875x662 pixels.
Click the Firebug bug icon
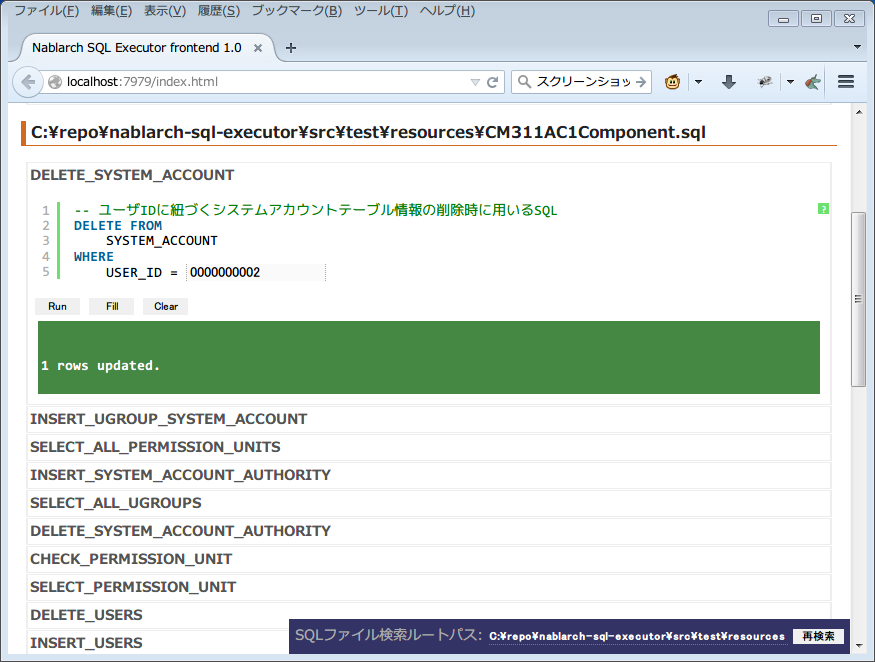click(x=765, y=82)
